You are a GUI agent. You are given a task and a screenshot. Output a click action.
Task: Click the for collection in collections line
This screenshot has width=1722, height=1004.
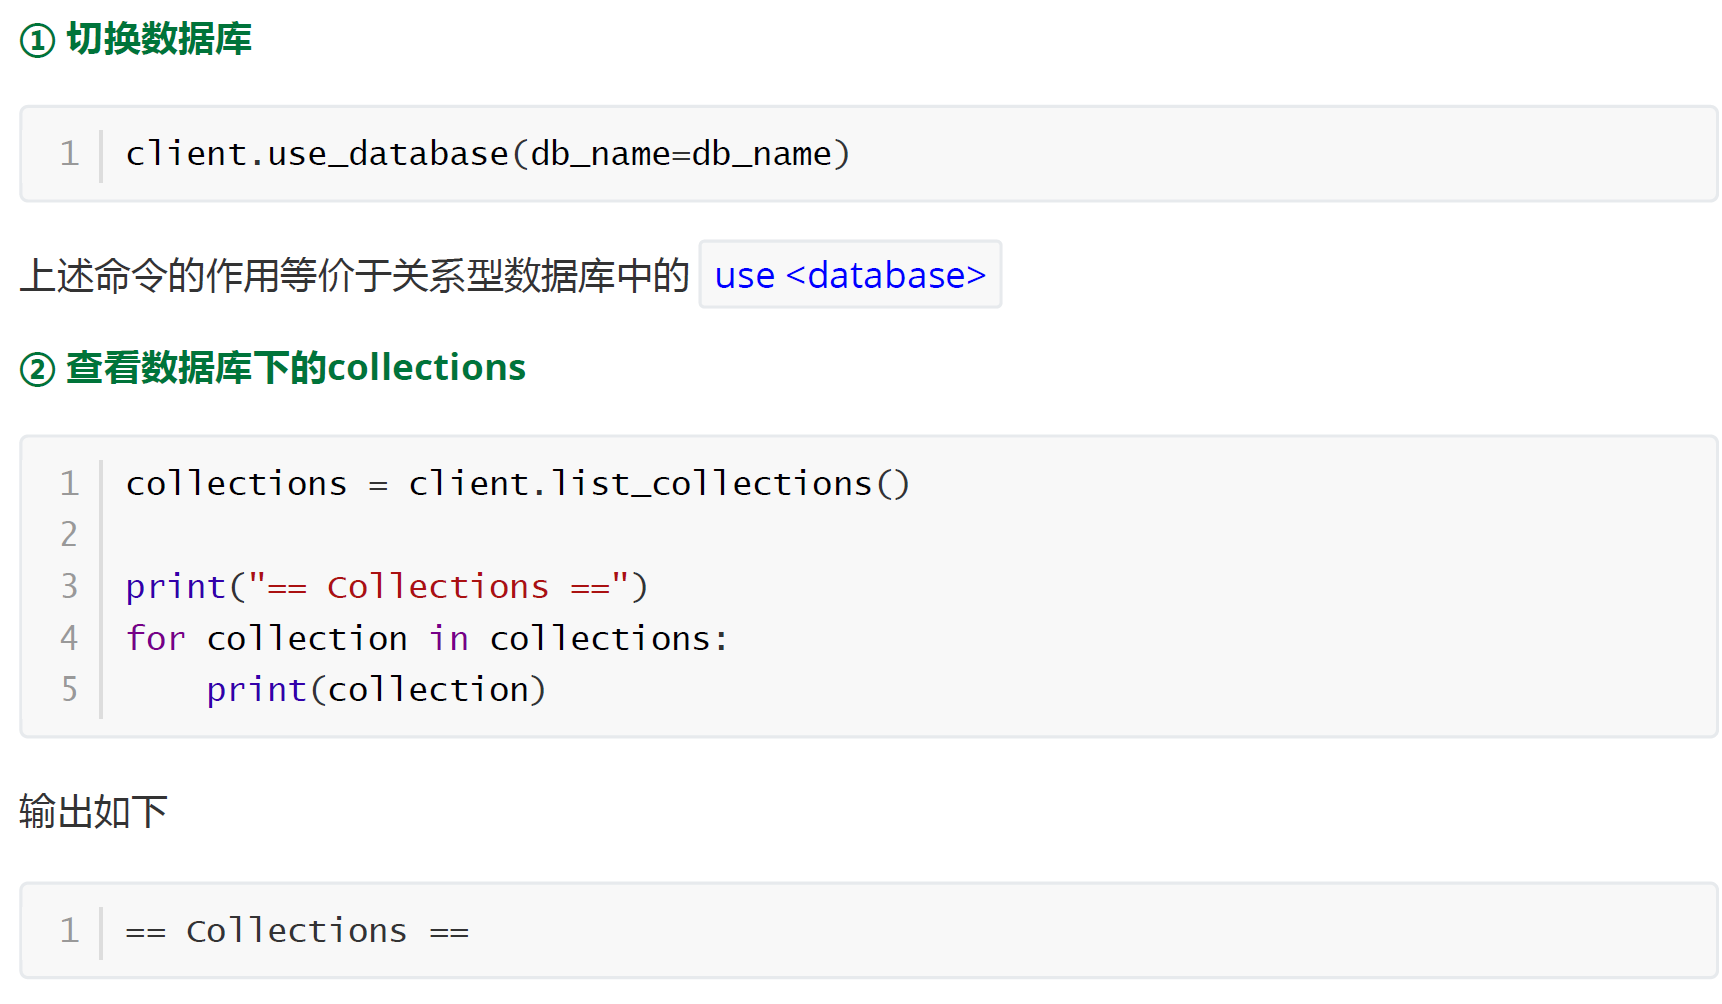427,638
